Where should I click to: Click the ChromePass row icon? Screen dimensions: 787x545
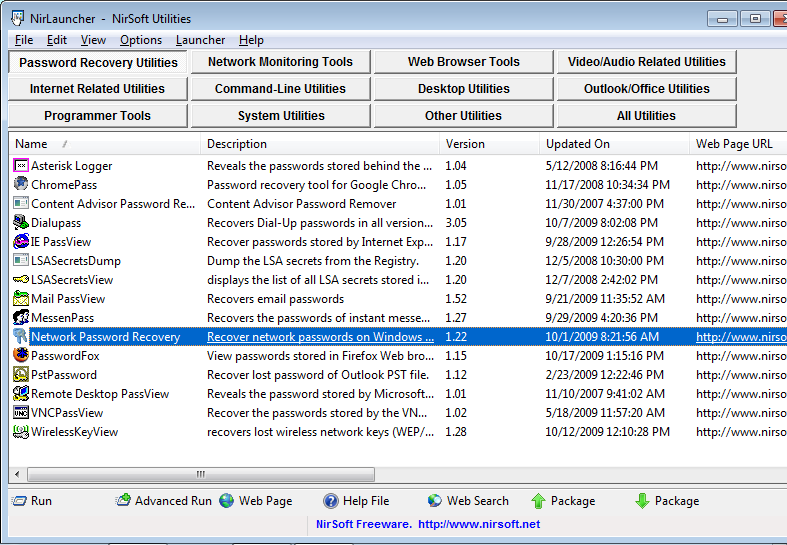pyautogui.click(x=21, y=184)
